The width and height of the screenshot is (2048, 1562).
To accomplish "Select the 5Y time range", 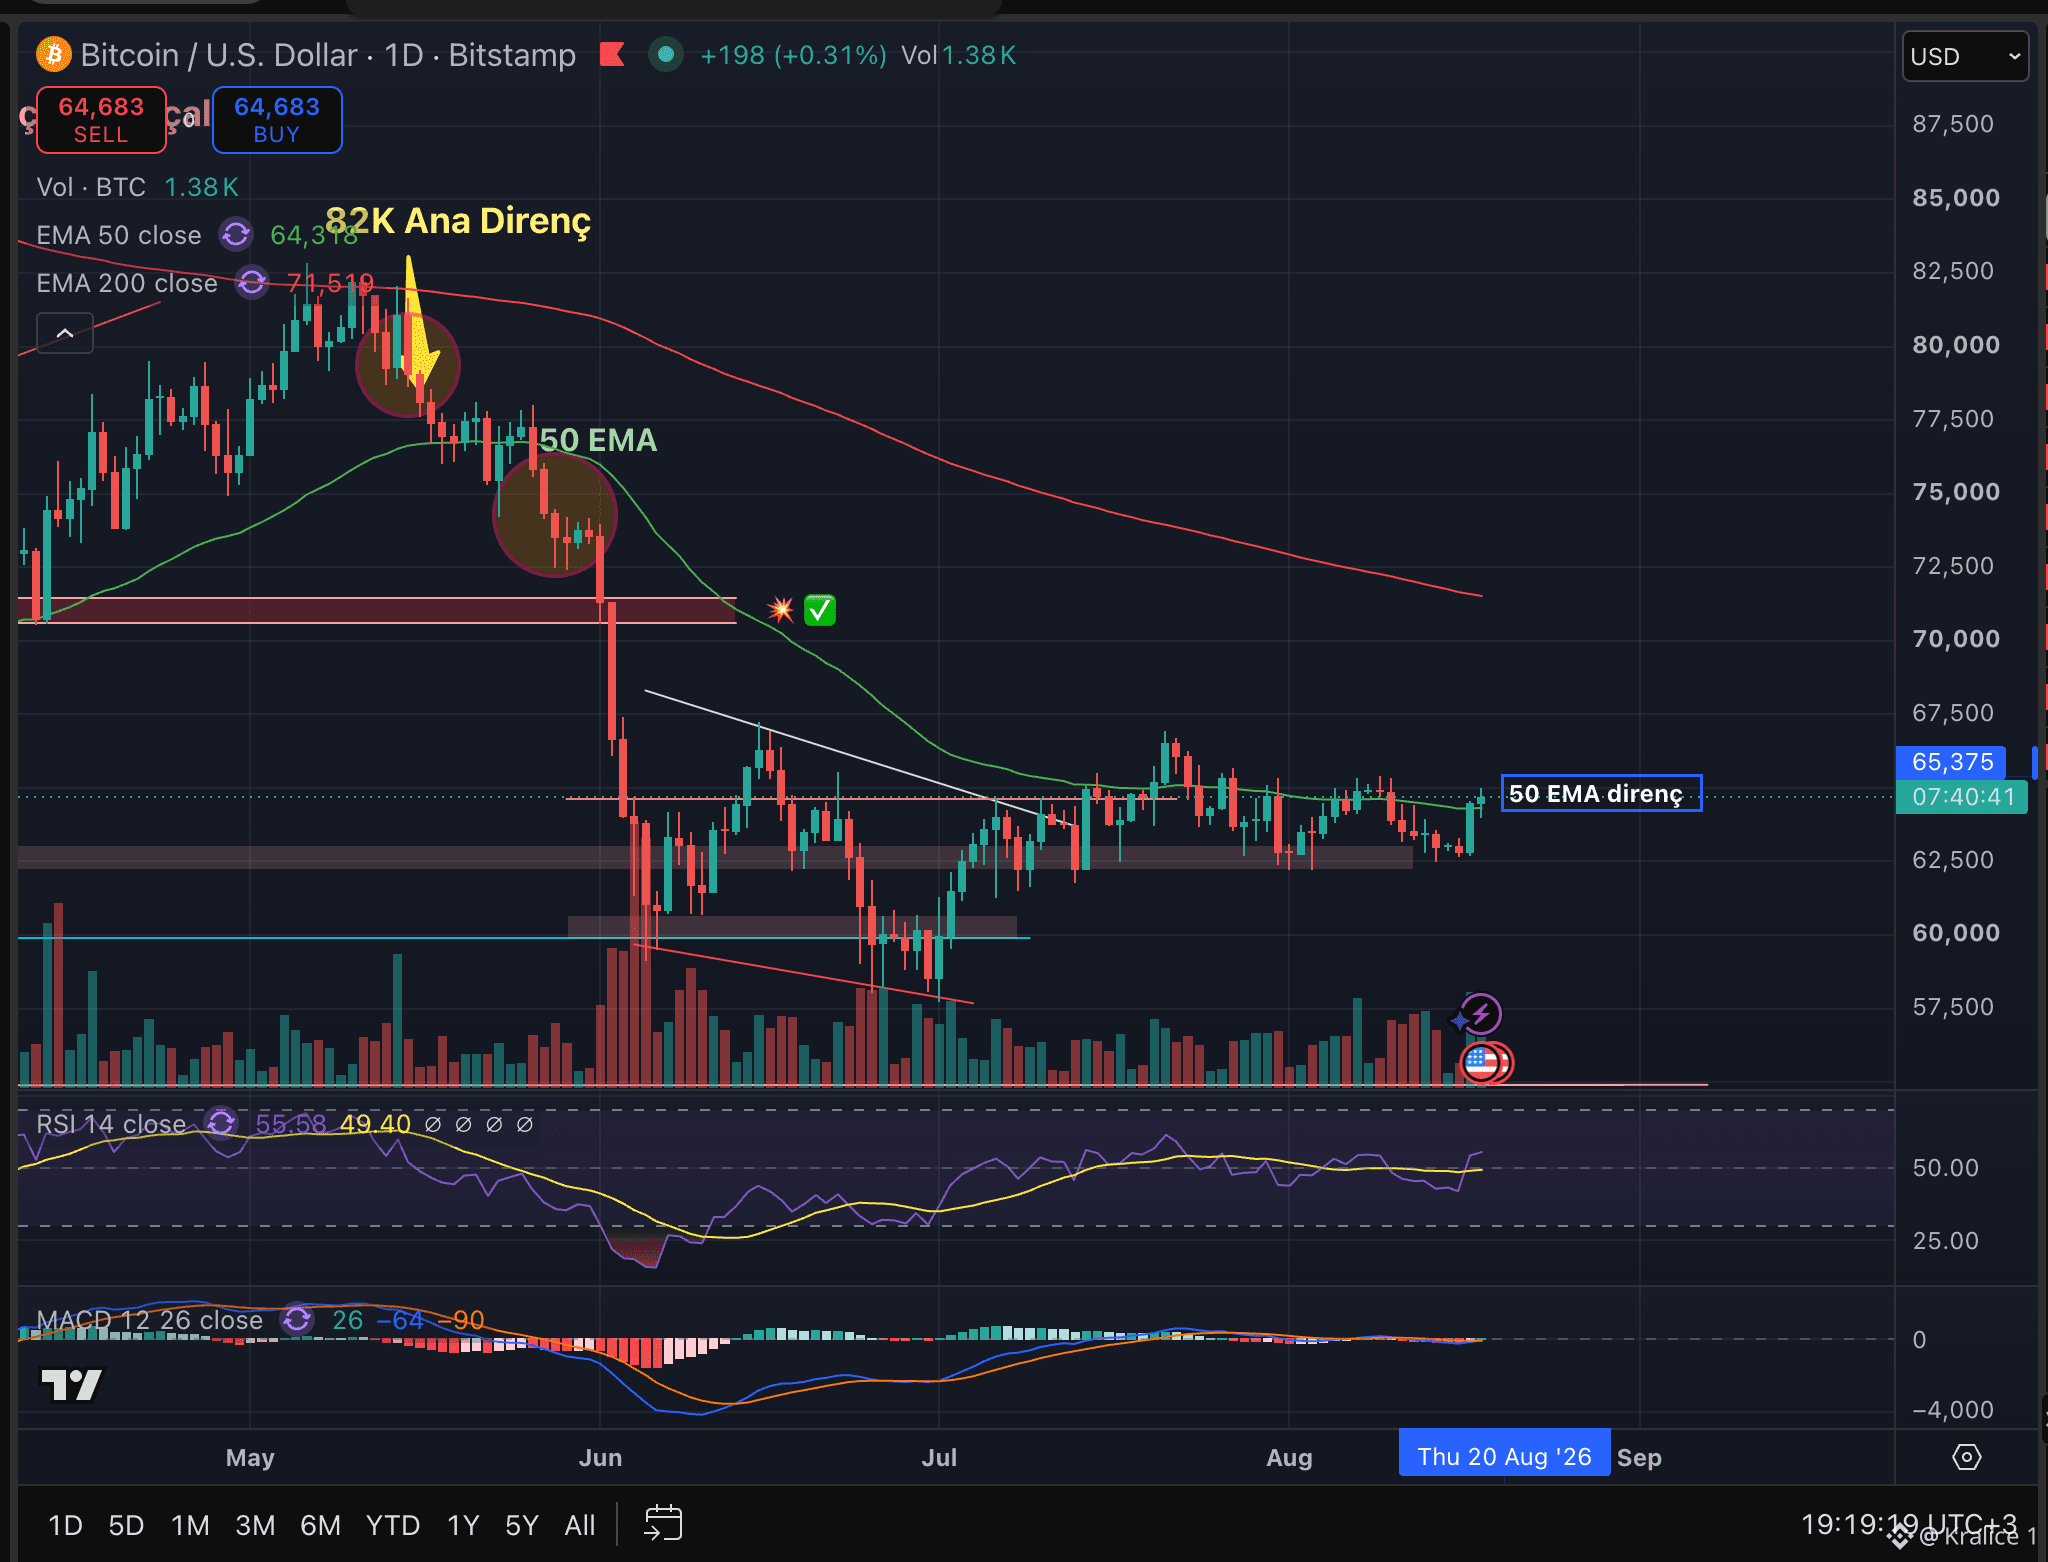I will [522, 1525].
